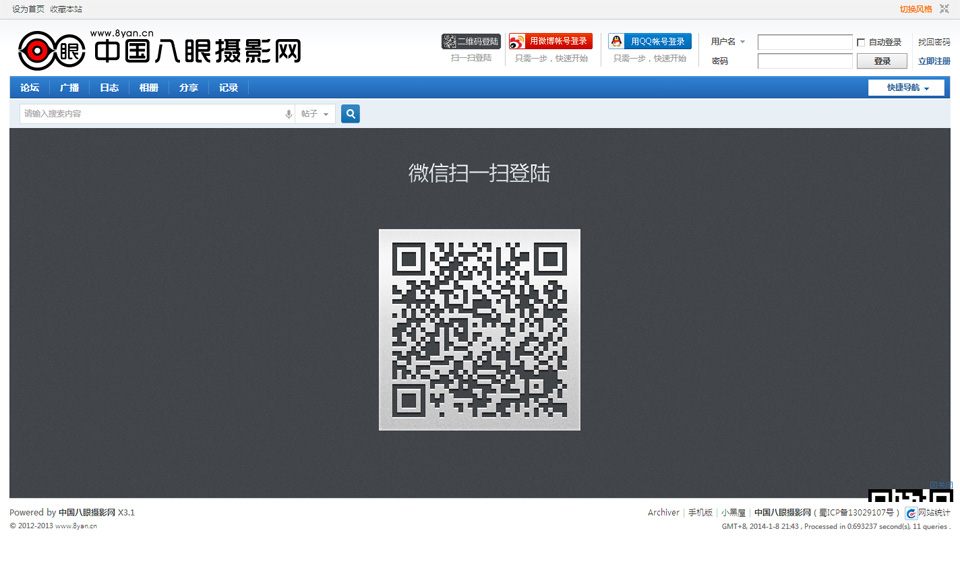The image size is (960, 566).
Task: Click the 设为首页 link
Action: tap(28, 9)
